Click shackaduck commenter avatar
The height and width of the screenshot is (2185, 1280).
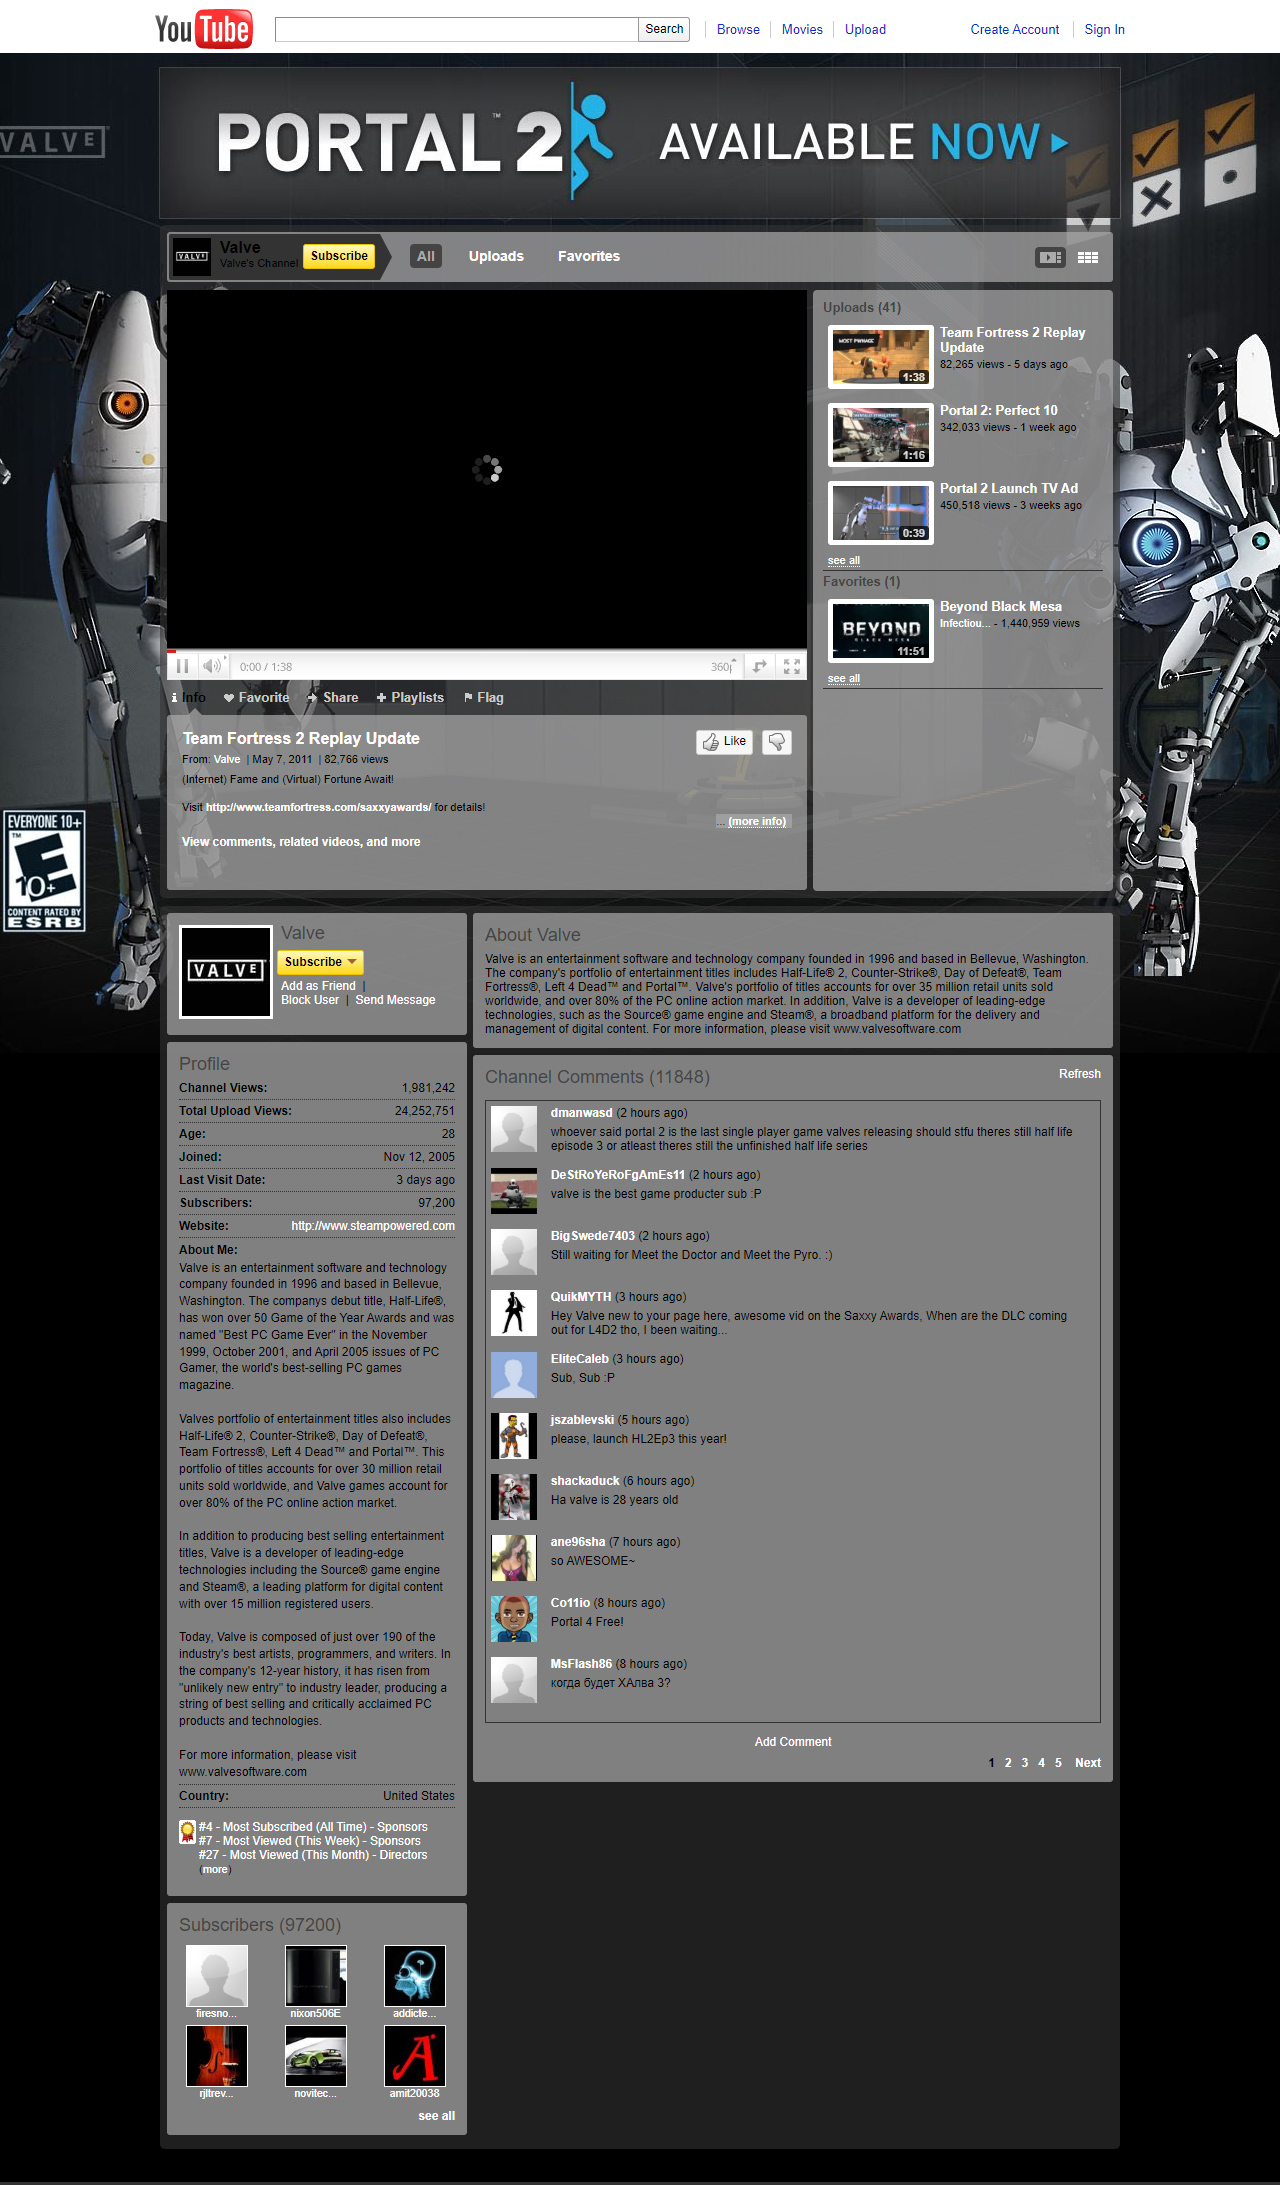tap(514, 1496)
